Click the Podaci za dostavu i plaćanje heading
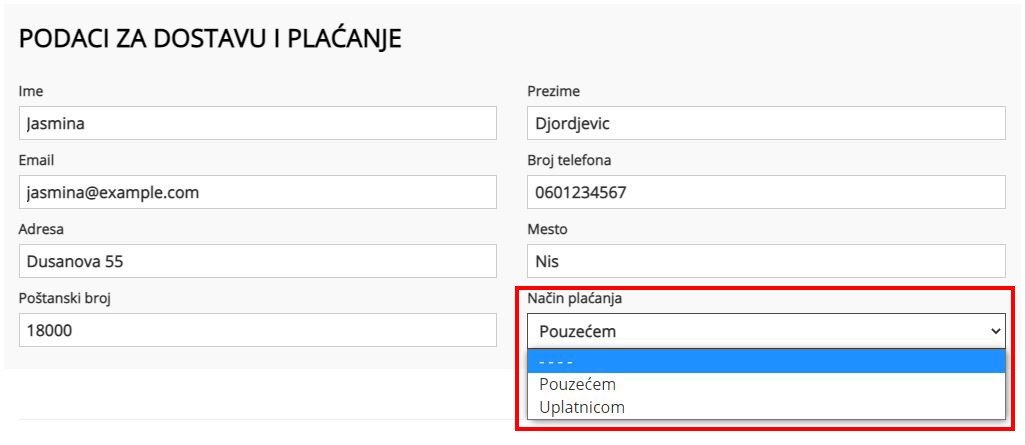 coord(210,39)
